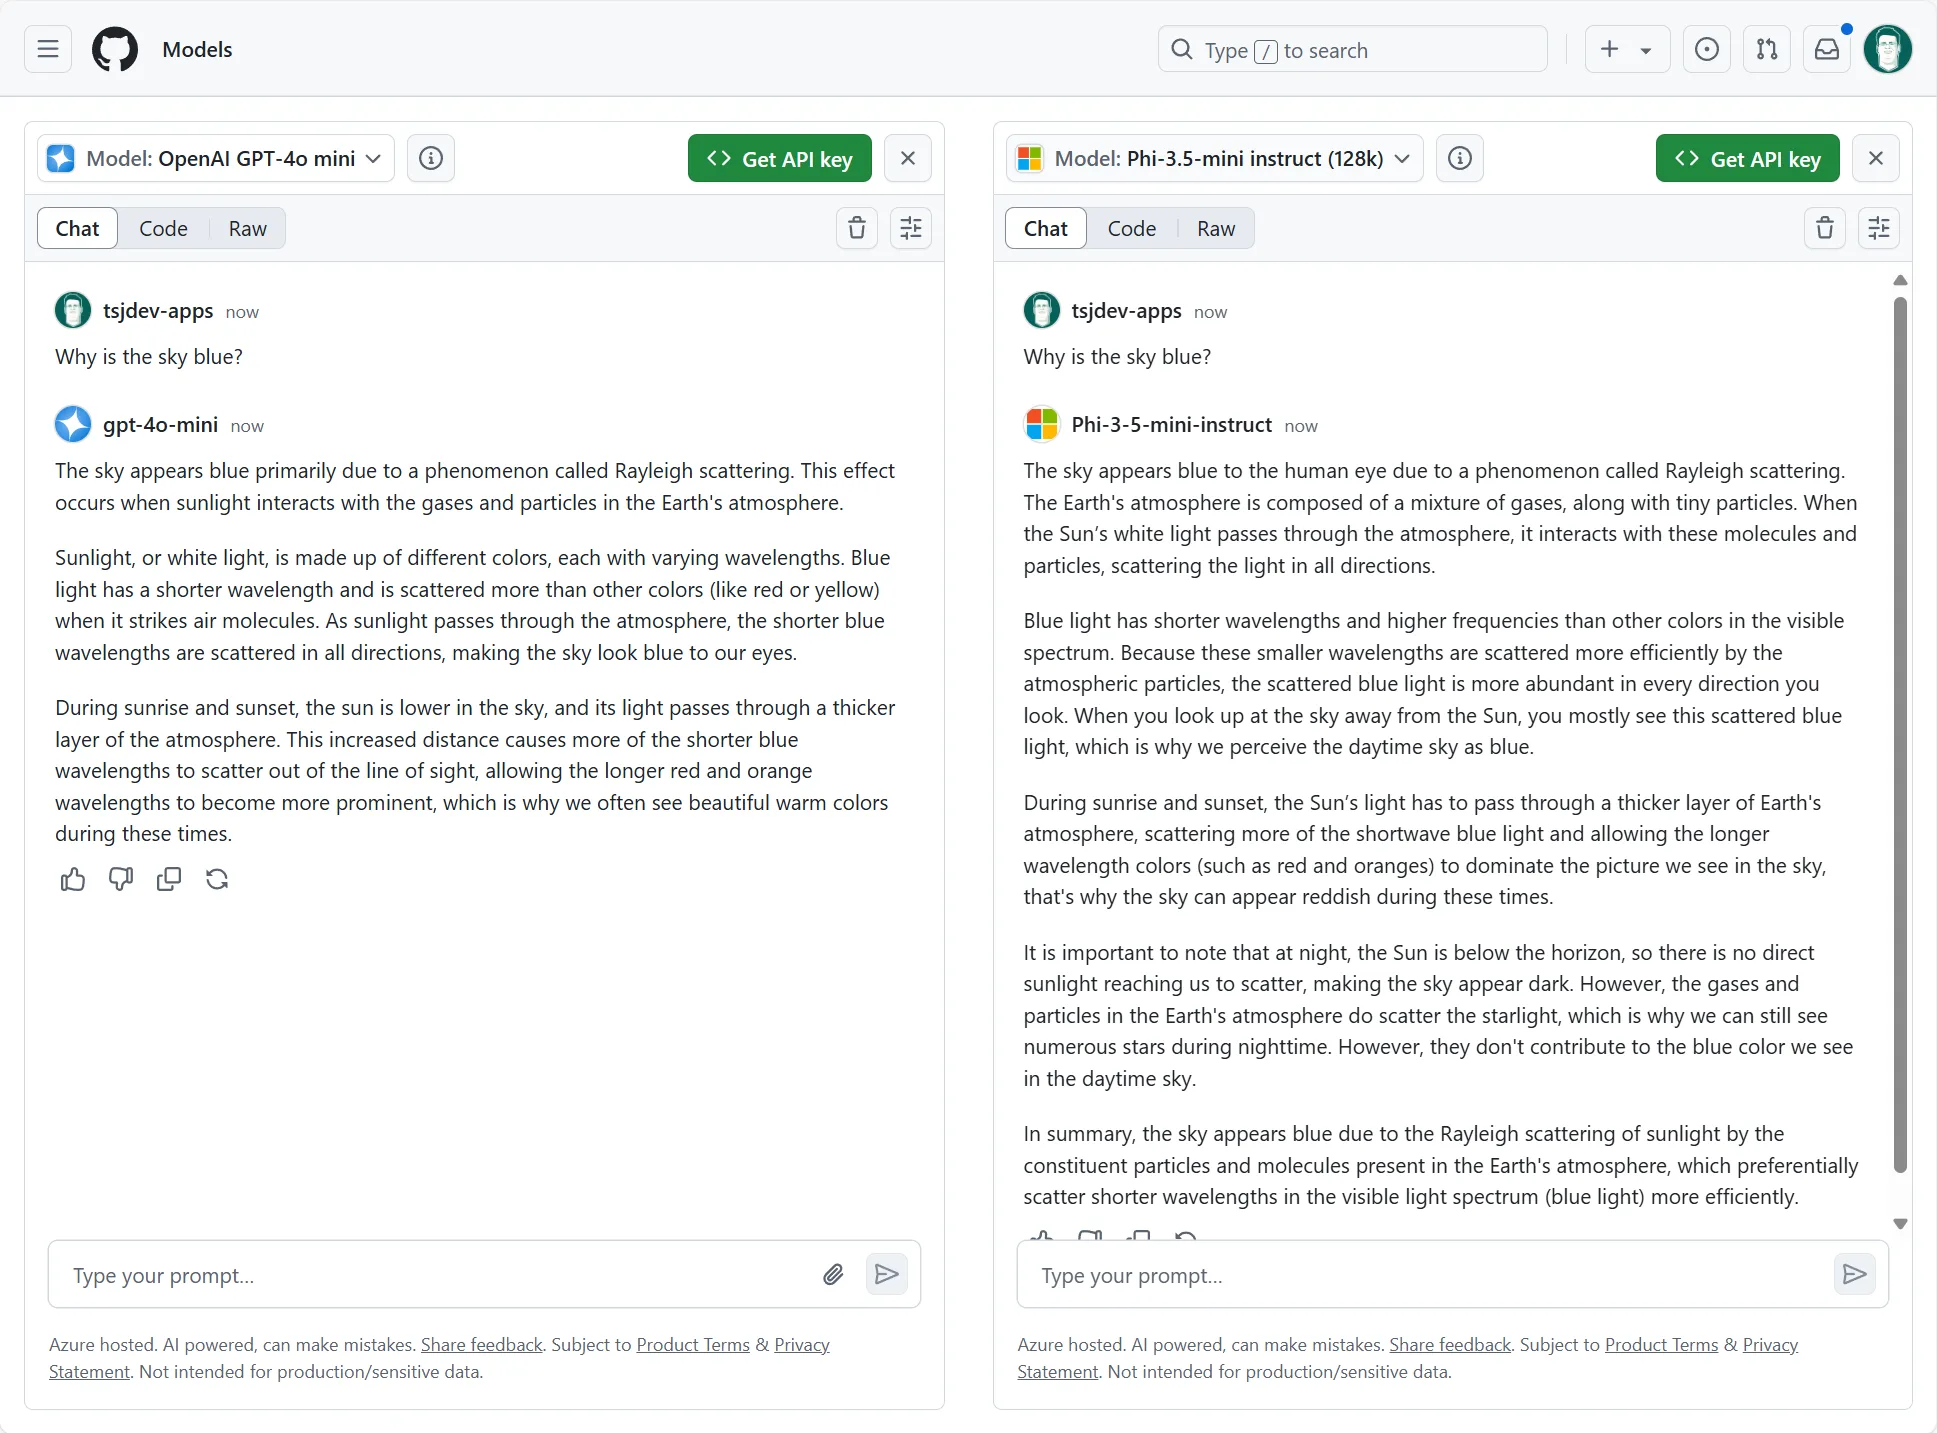The image size is (1937, 1433).
Task: Copy the gpt-4o-mini response
Action: [169, 880]
